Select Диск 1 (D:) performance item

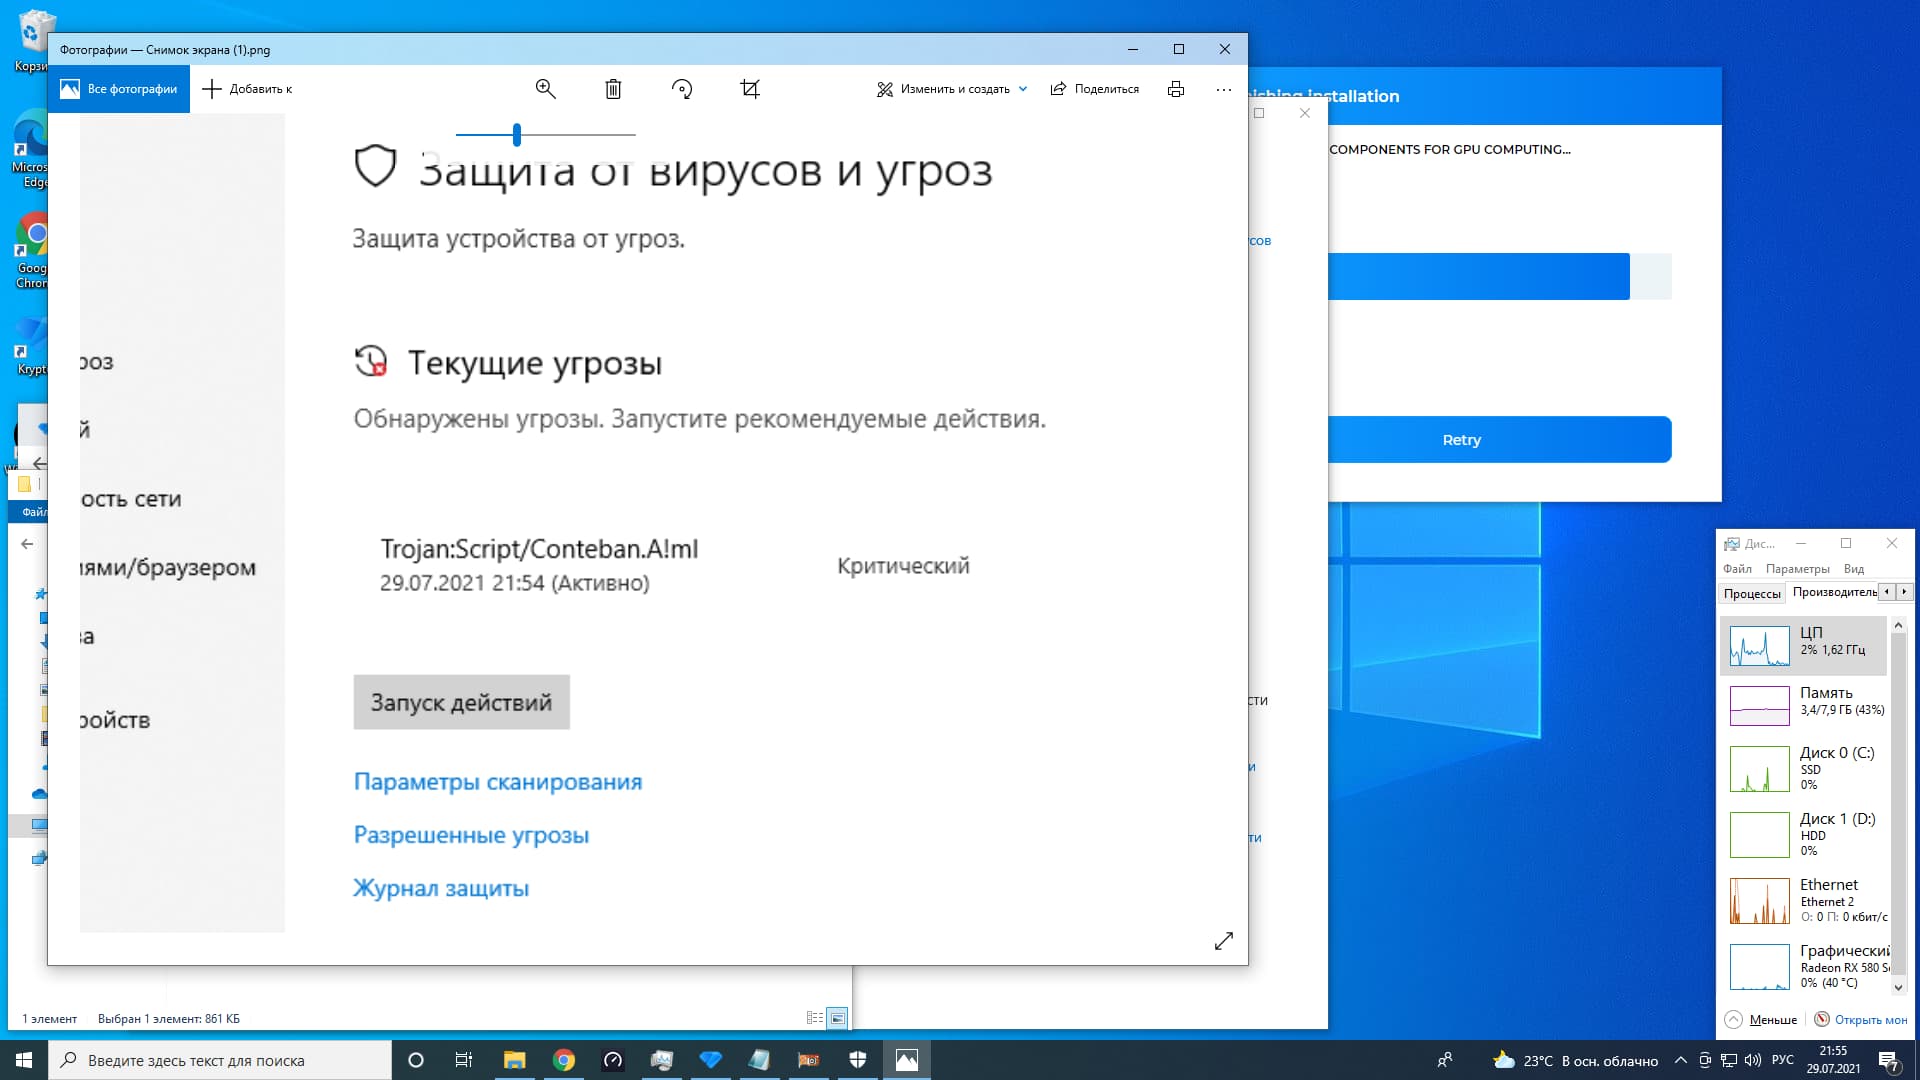pos(1803,834)
